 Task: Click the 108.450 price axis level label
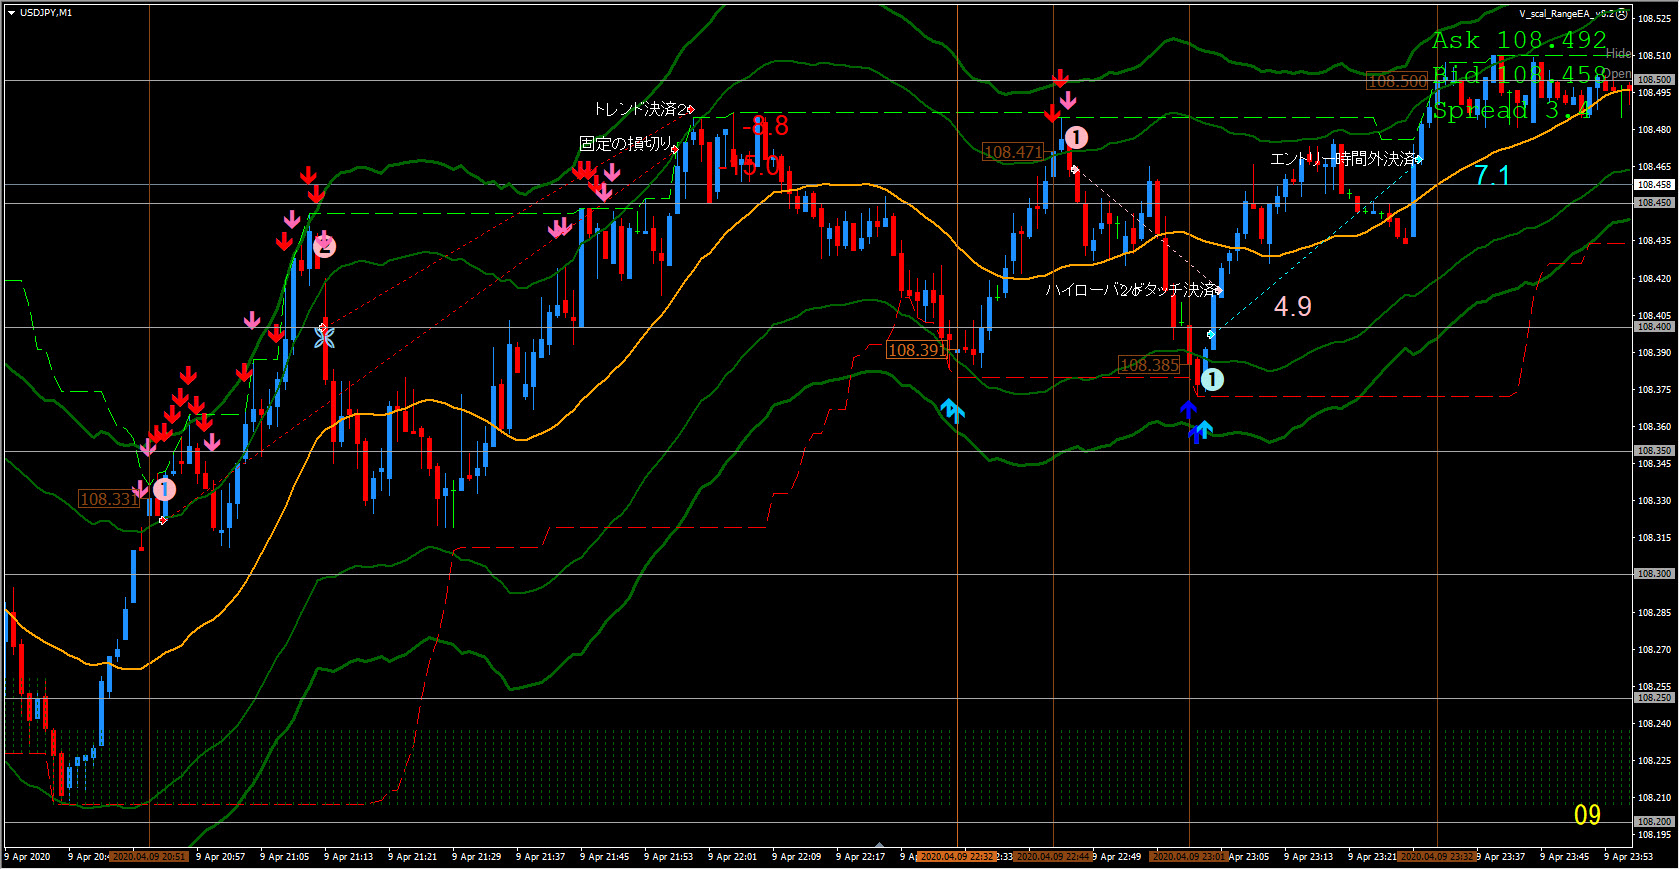pyautogui.click(x=1654, y=203)
